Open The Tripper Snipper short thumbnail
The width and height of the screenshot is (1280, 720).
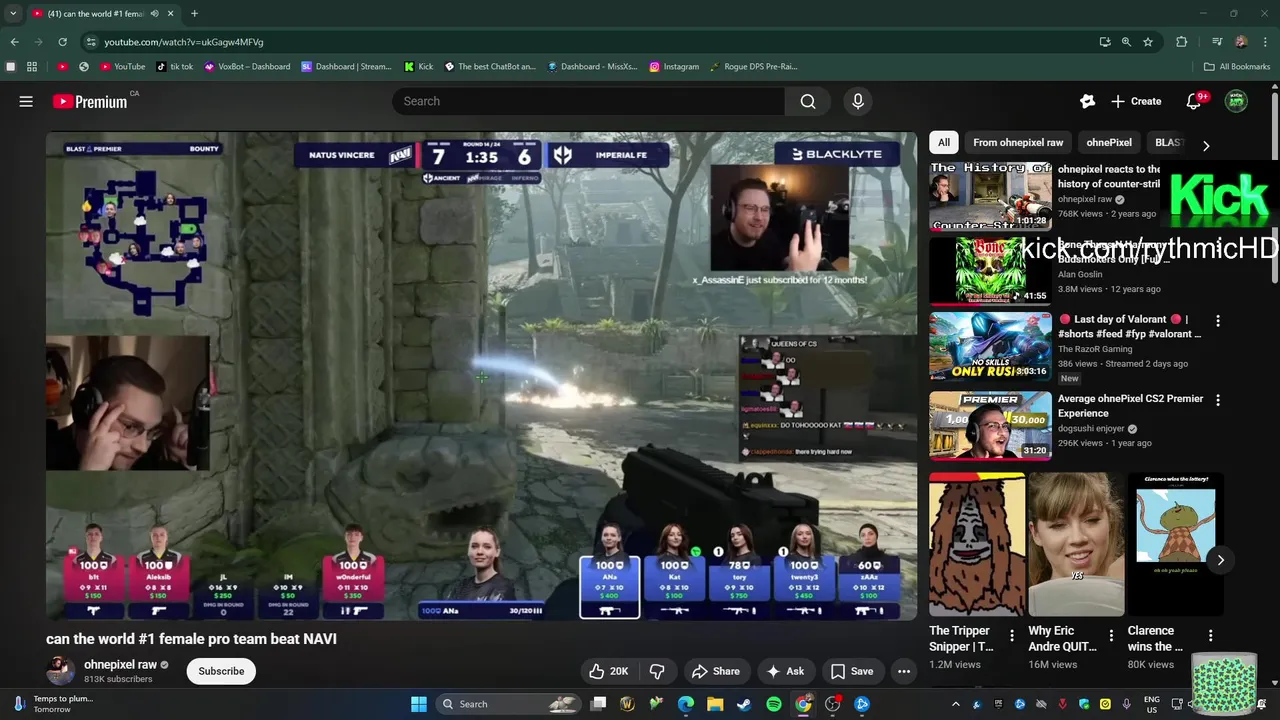(977, 544)
